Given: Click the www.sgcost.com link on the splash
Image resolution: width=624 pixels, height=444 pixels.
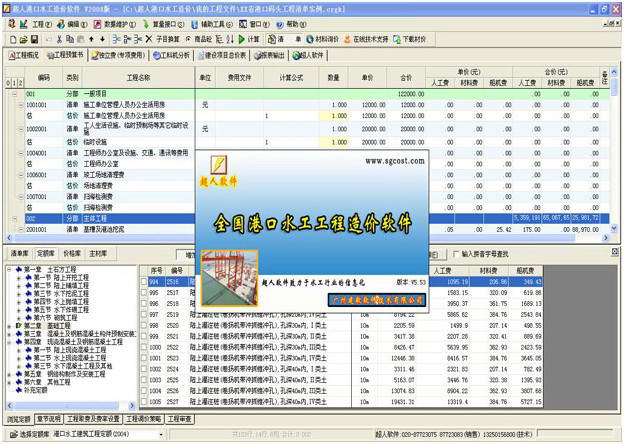Looking at the screenshot, I should tap(395, 161).
